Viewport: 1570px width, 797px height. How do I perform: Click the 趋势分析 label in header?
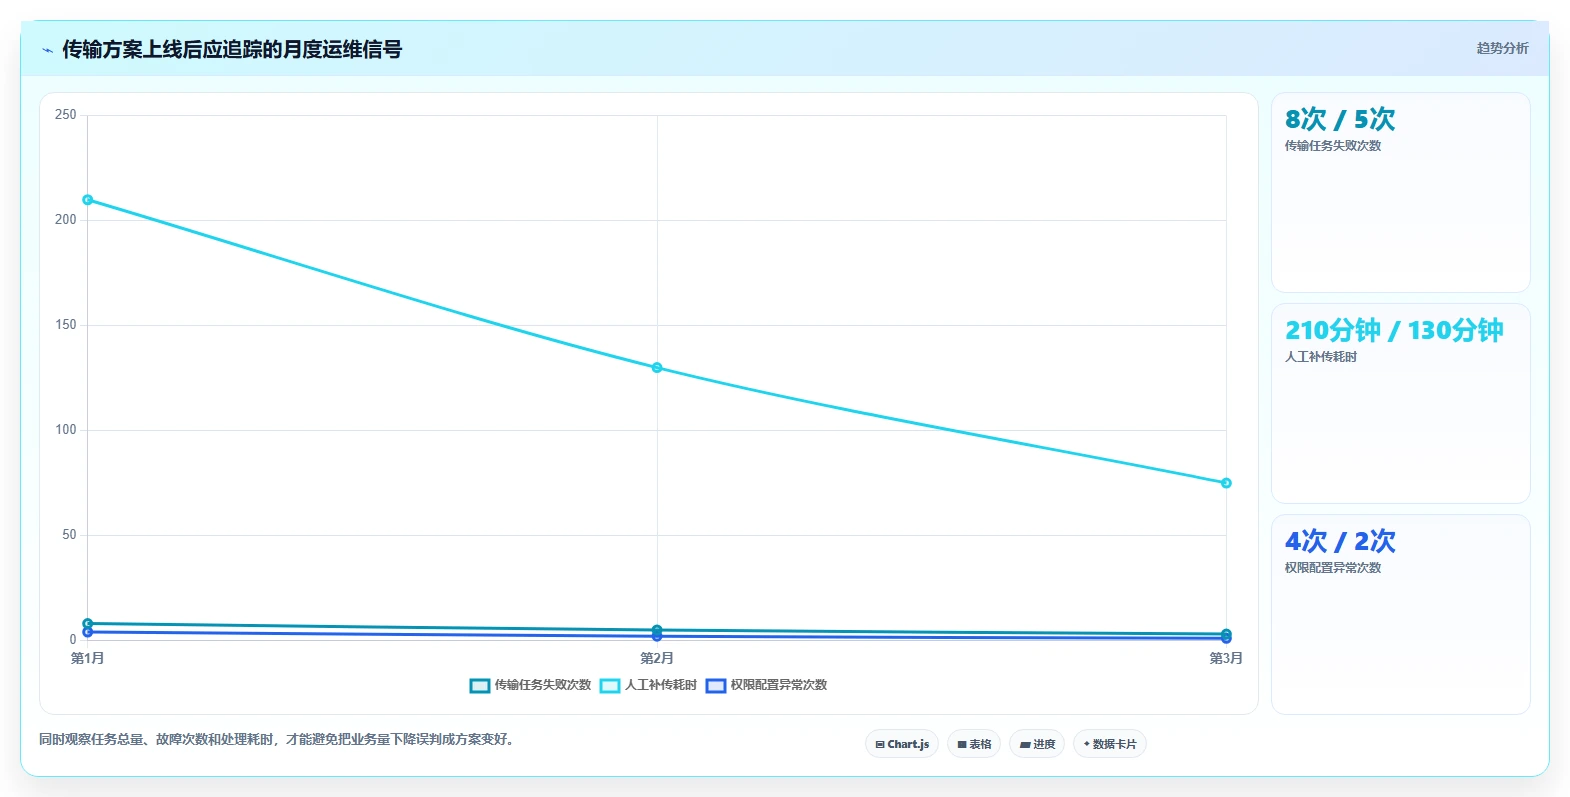tap(1502, 48)
